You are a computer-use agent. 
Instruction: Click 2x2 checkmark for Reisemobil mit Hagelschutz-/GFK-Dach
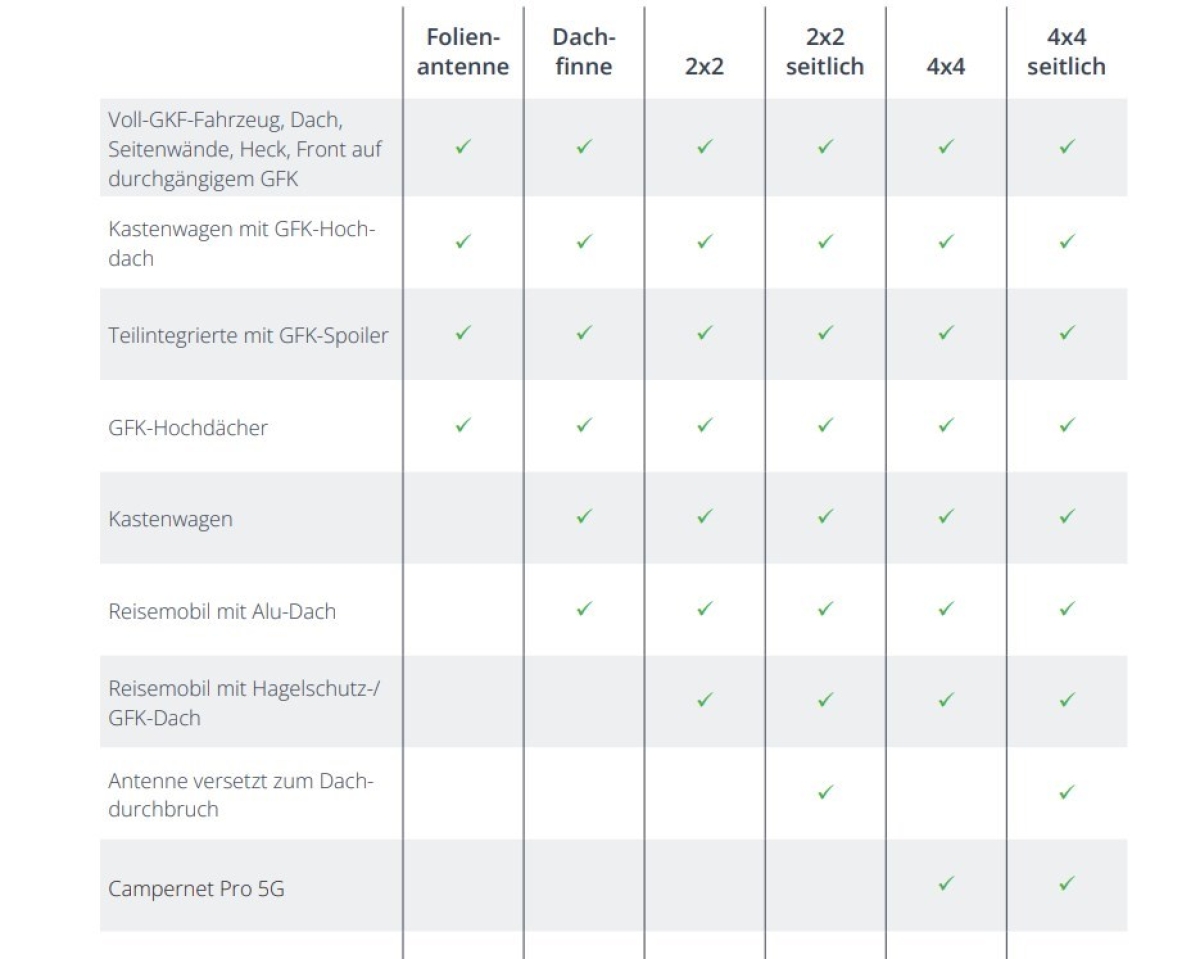coord(704,700)
